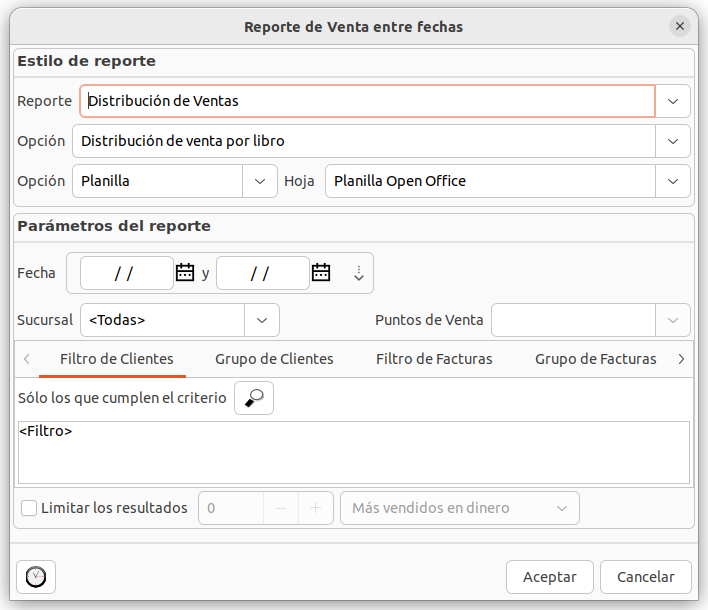This screenshot has width=708, height=610.
Task: Click the magnifier search criteria button
Action: point(254,398)
